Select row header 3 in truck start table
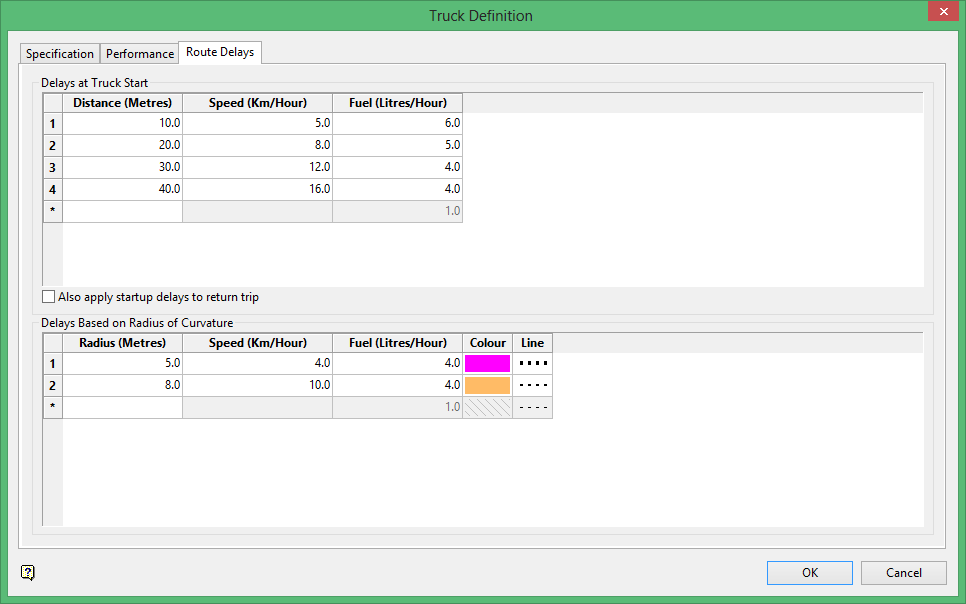The width and height of the screenshot is (966, 604). point(52,167)
